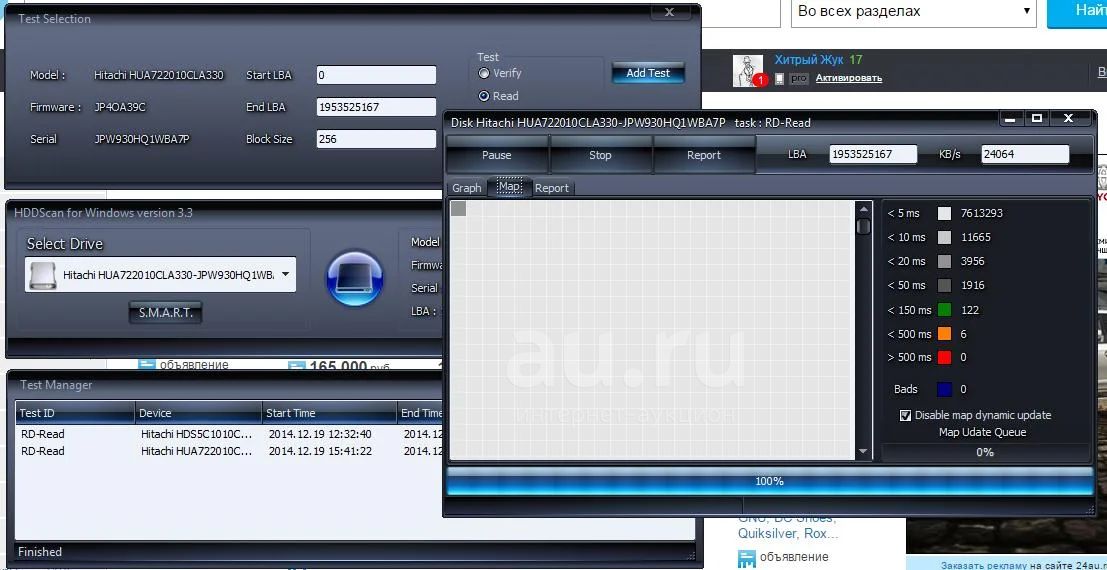This screenshot has height=570, width=1107.
Task: Click the < 150 ms count 122
Action: tap(970, 310)
